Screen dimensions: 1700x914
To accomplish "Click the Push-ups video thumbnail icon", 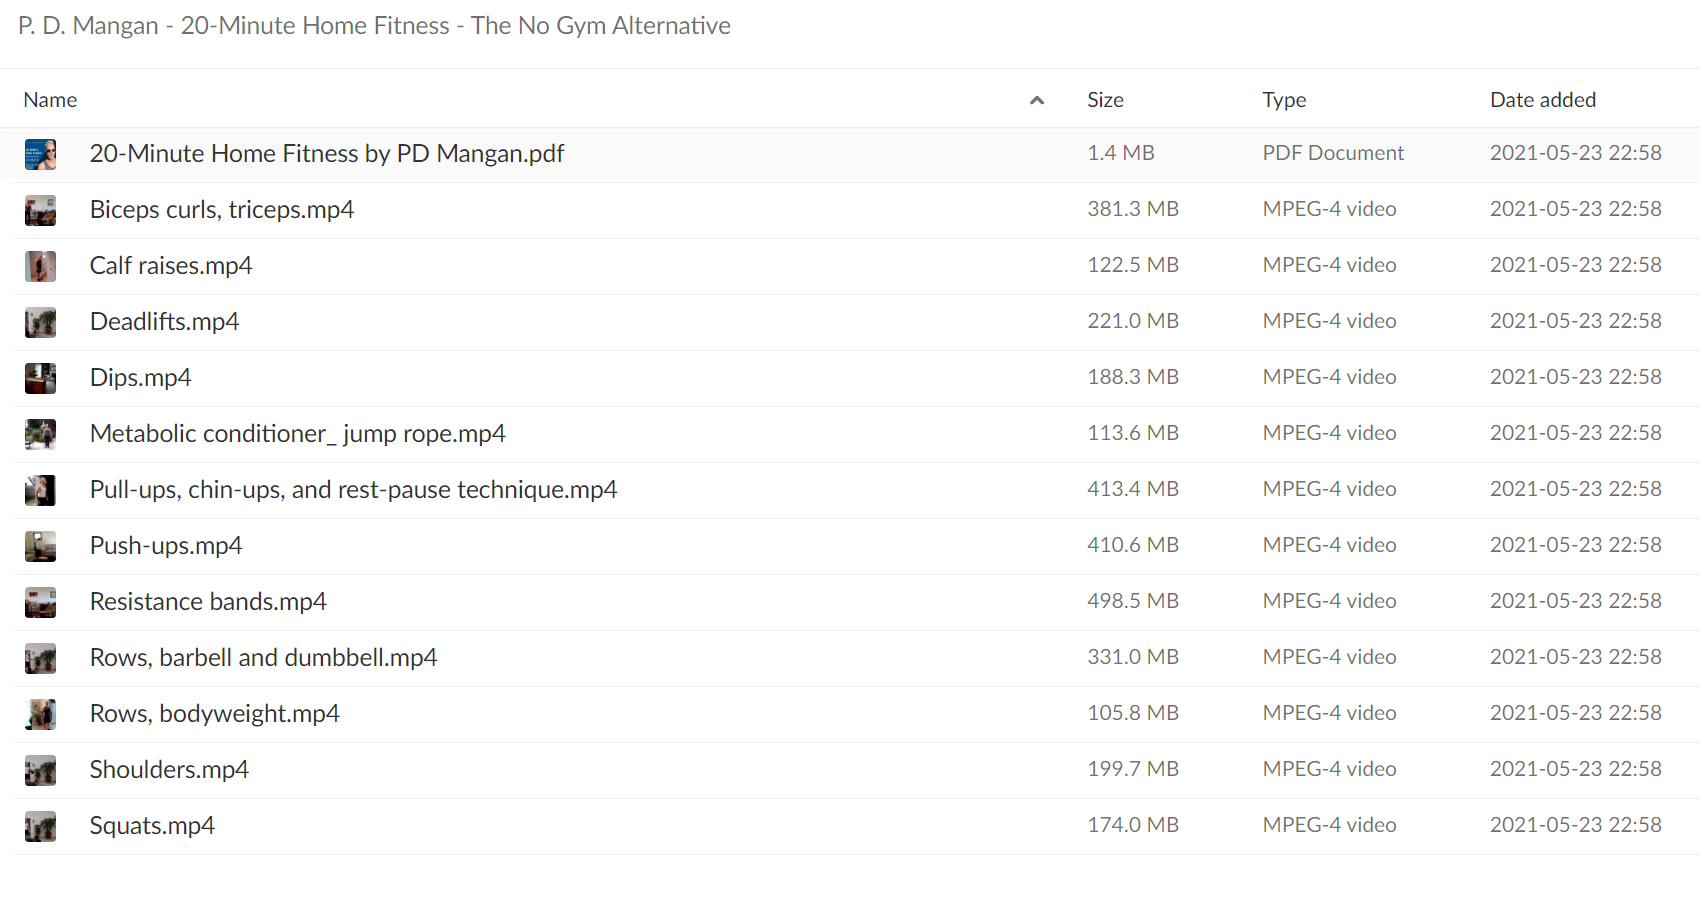I will click(x=40, y=546).
